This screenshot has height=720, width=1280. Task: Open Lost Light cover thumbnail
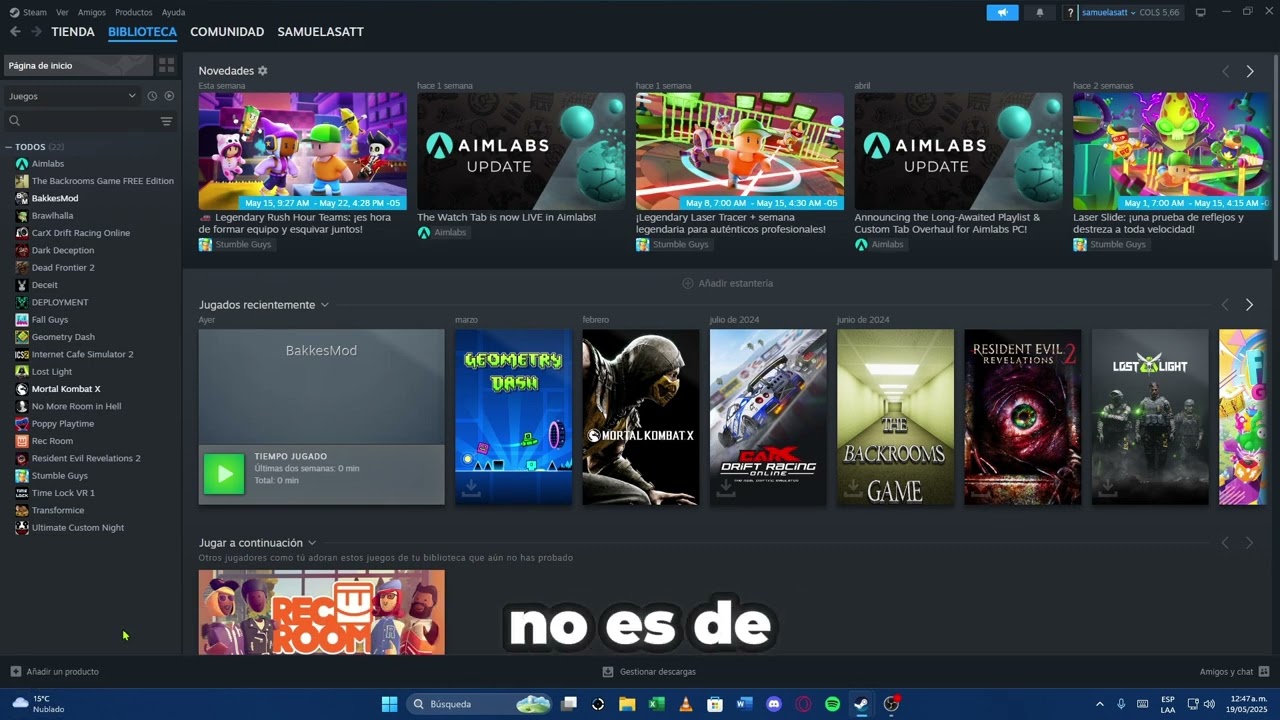pos(1150,417)
